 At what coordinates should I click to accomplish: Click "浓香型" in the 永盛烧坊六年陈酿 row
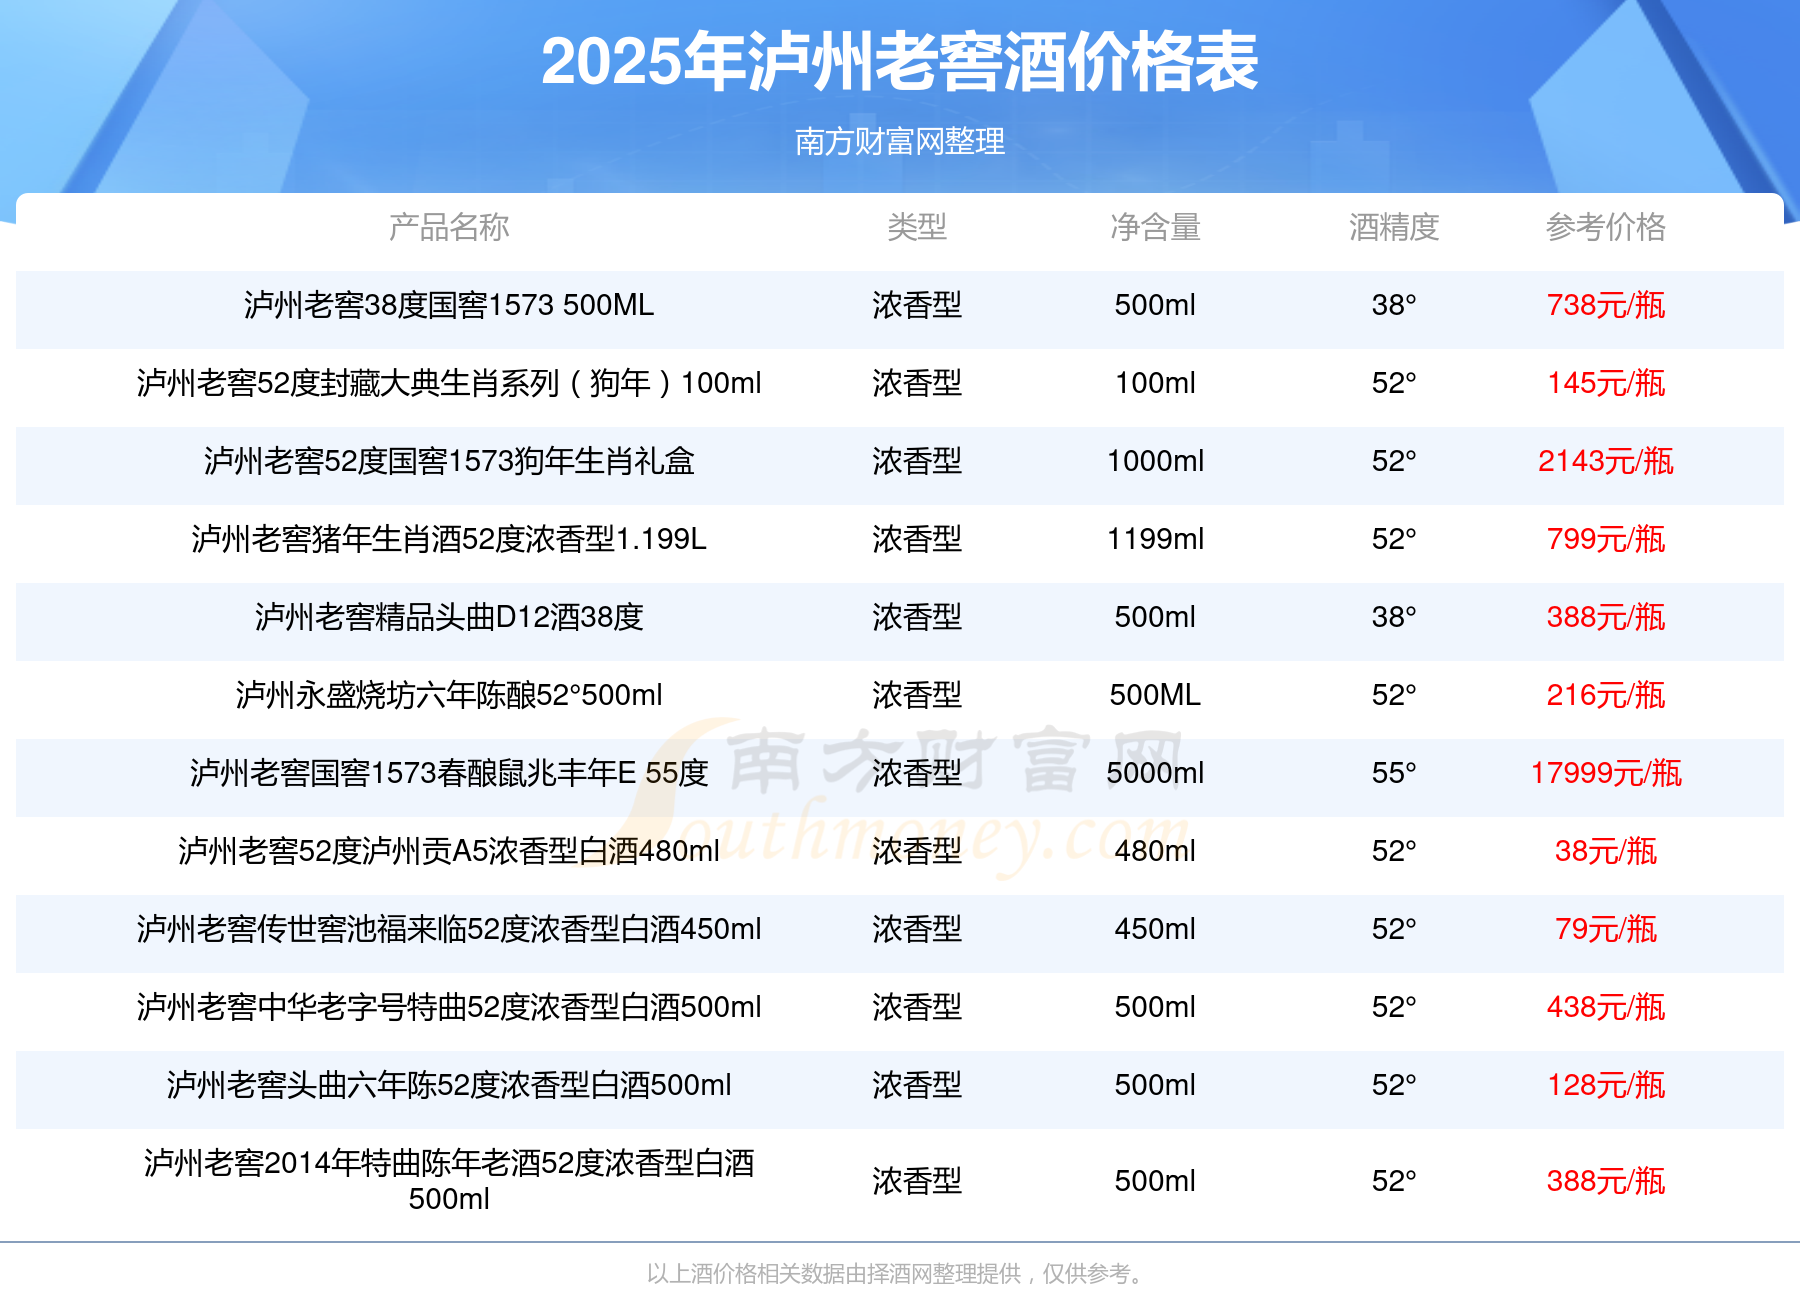point(917,695)
